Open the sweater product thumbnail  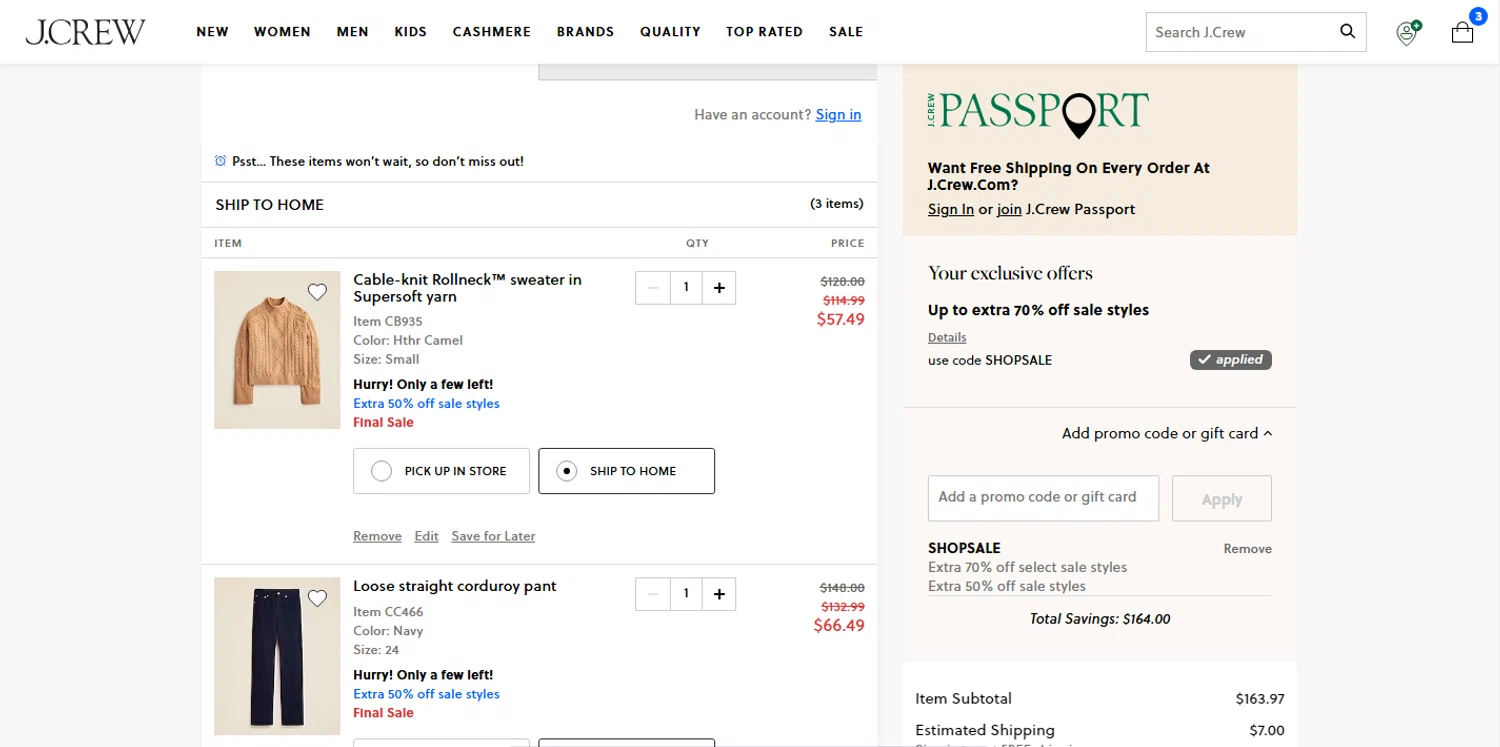[x=277, y=350]
